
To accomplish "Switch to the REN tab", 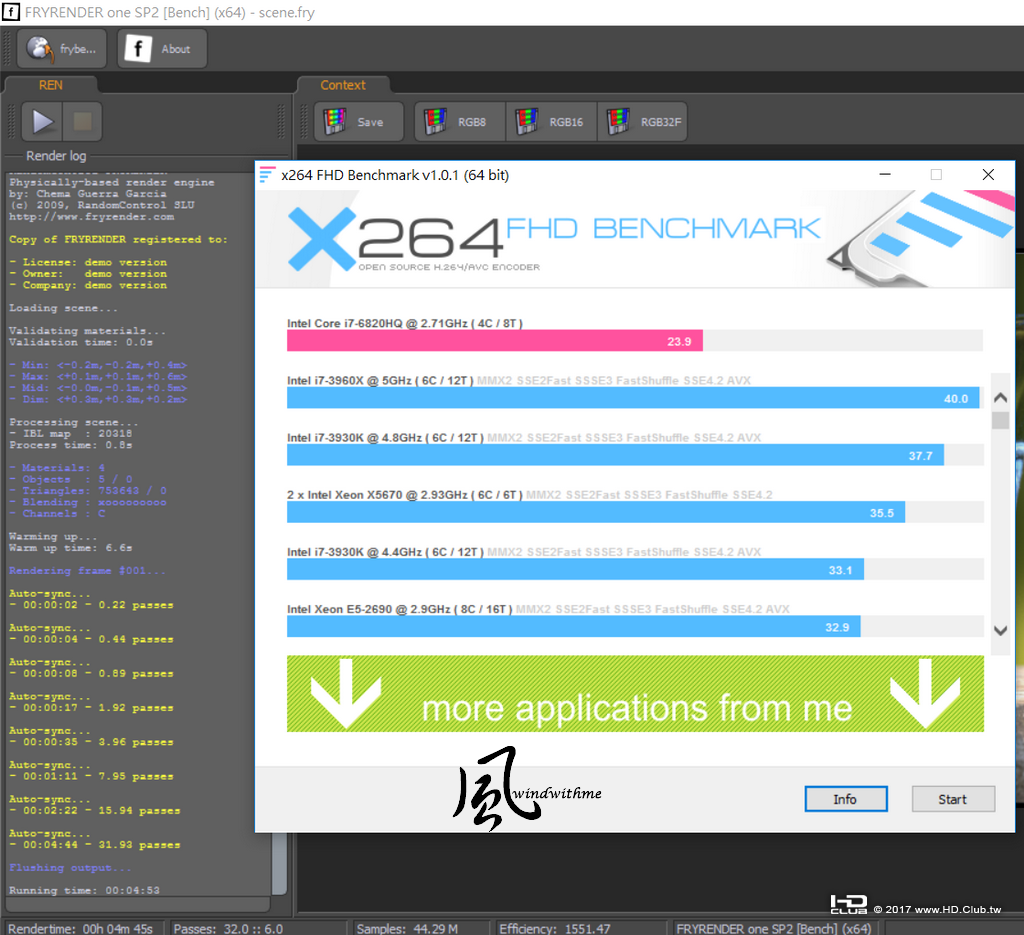I will (51, 85).
